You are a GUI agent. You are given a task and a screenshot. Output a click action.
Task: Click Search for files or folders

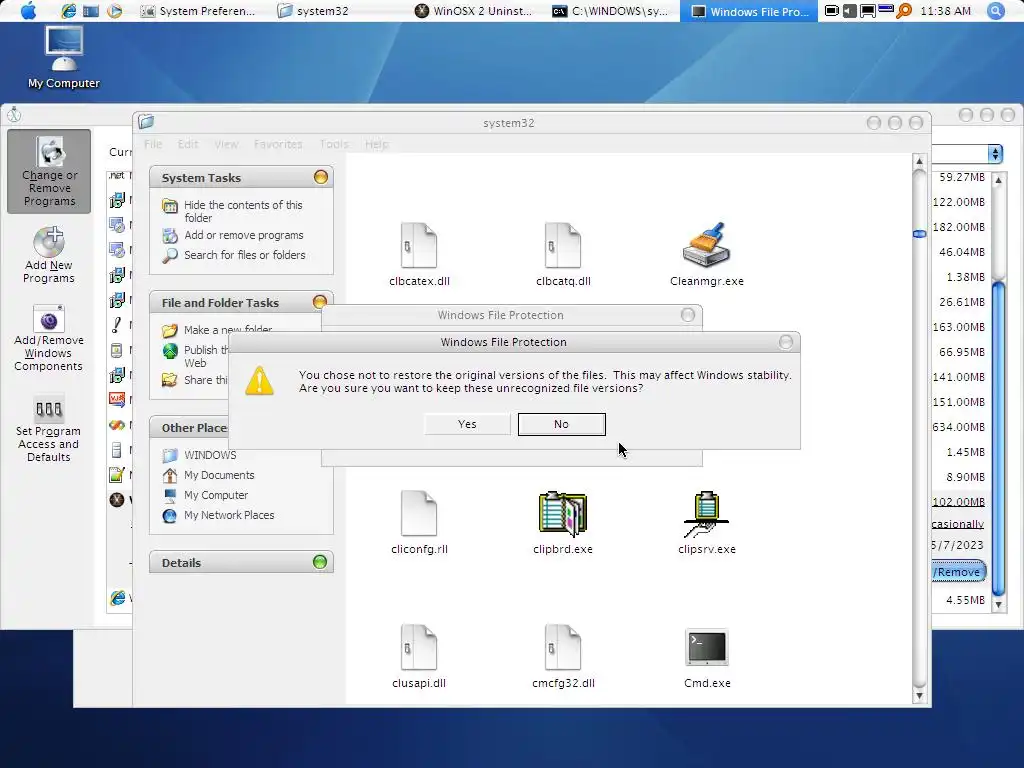[x=244, y=255]
